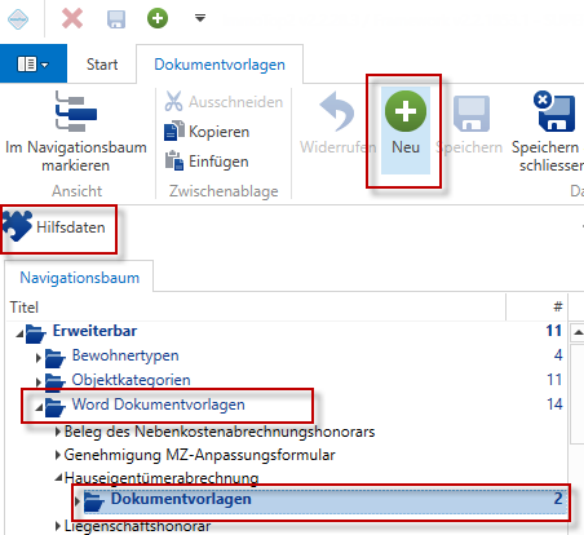Select the Bewohnertypen folder
Viewport: 584px width, 535px height.
(x=125, y=355)
